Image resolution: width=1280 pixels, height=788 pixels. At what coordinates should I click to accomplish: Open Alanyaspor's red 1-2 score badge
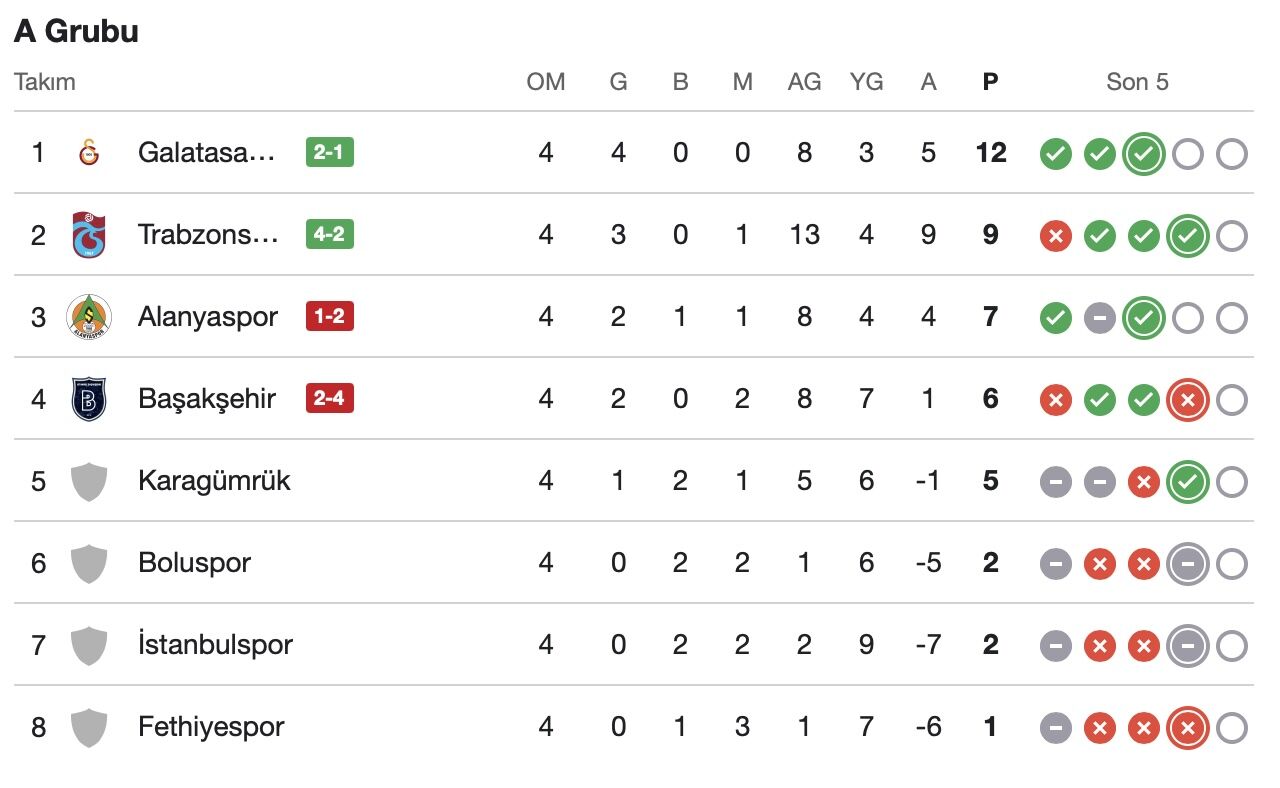[330, 317]
